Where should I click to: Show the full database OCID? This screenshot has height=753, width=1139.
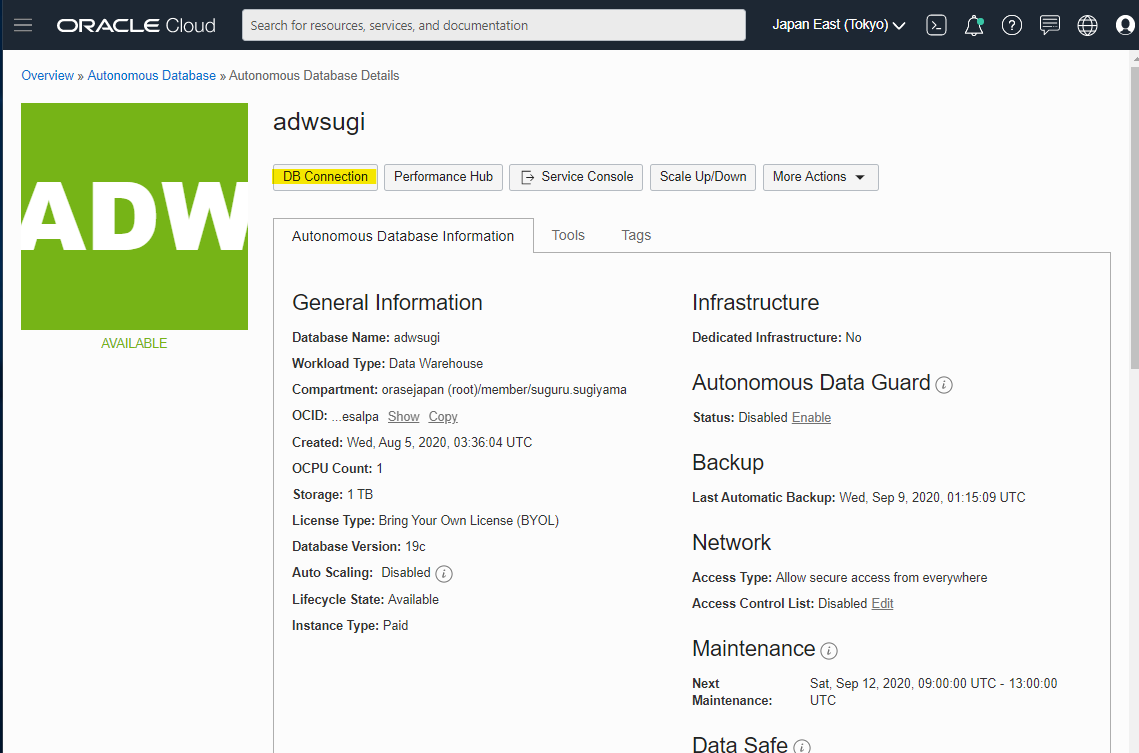click(403, 416)
